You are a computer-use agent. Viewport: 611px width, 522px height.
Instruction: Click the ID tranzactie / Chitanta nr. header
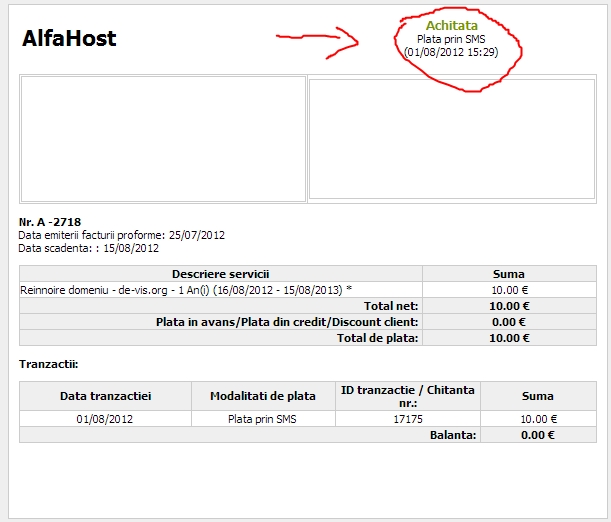pyautogui.click(x=408, y=396)
